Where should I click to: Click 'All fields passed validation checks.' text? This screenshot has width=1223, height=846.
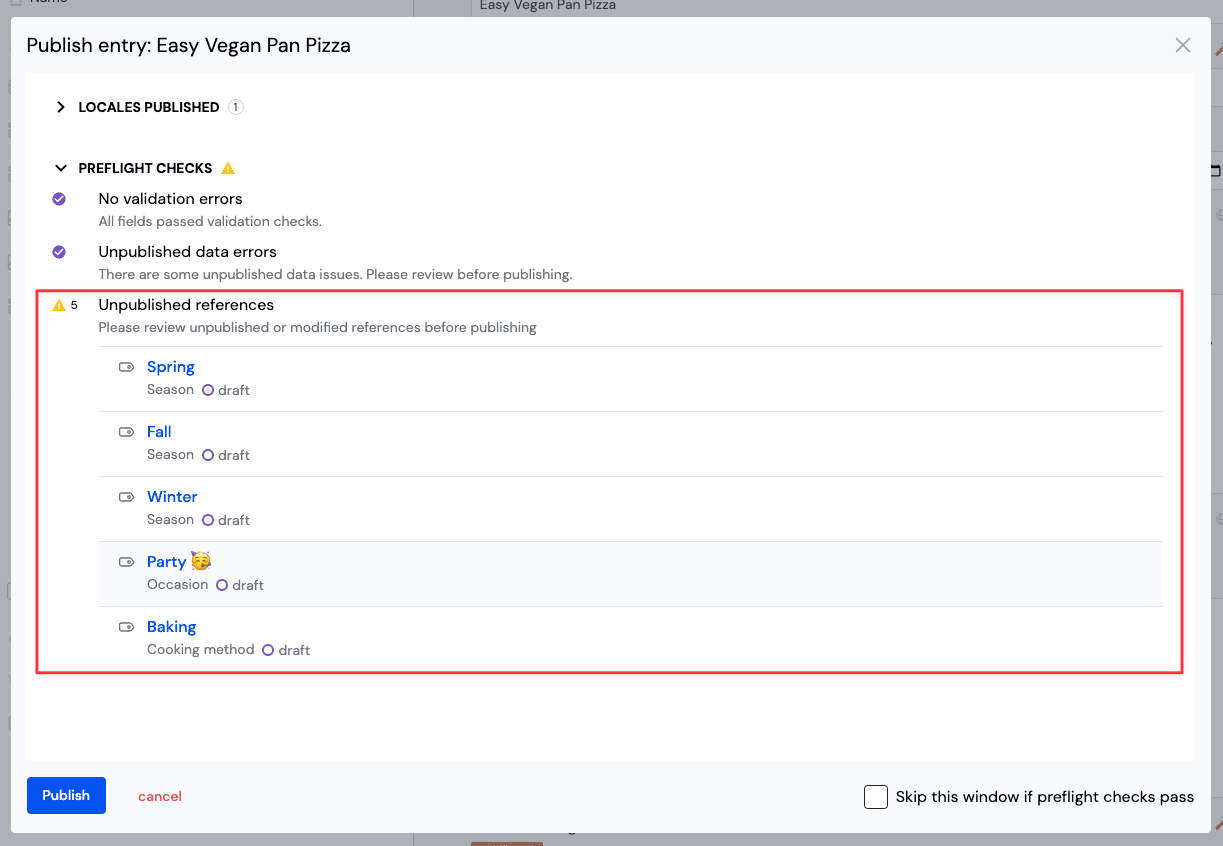pyautogui.click(x=210, y=221)
